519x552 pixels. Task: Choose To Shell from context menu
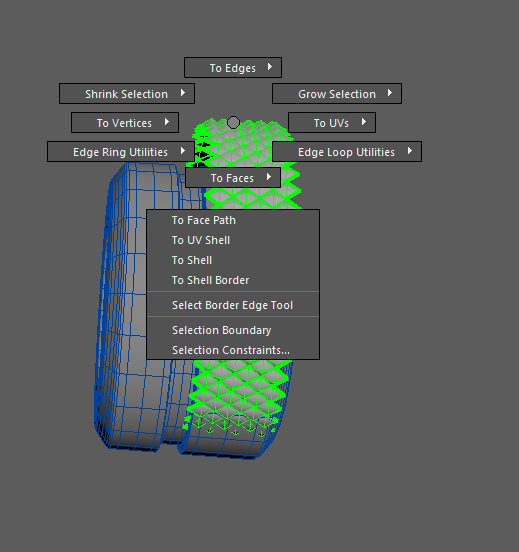233,261
